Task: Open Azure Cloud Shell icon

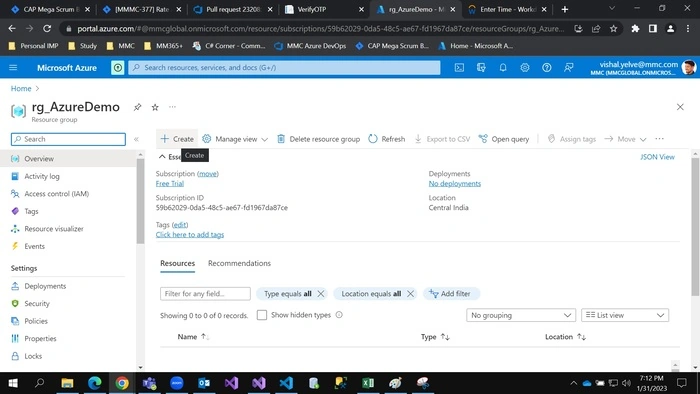Action: click(459, 68)
